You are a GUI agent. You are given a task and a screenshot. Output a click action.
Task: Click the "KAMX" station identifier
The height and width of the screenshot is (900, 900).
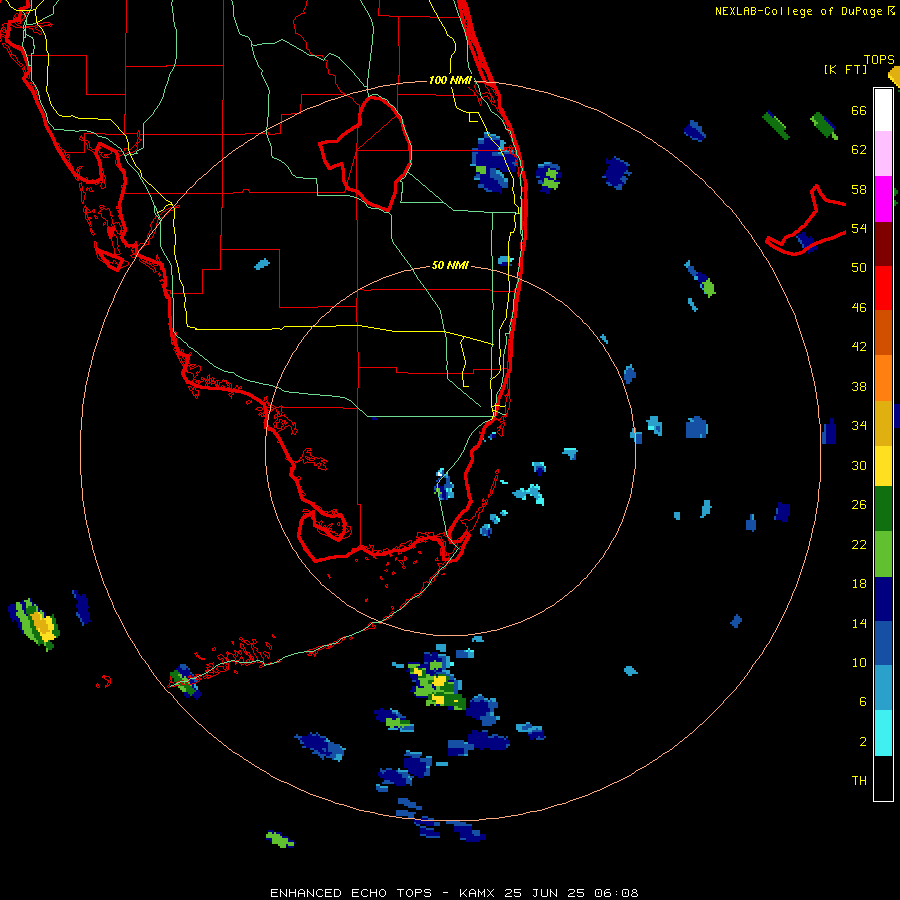point(479,893)
